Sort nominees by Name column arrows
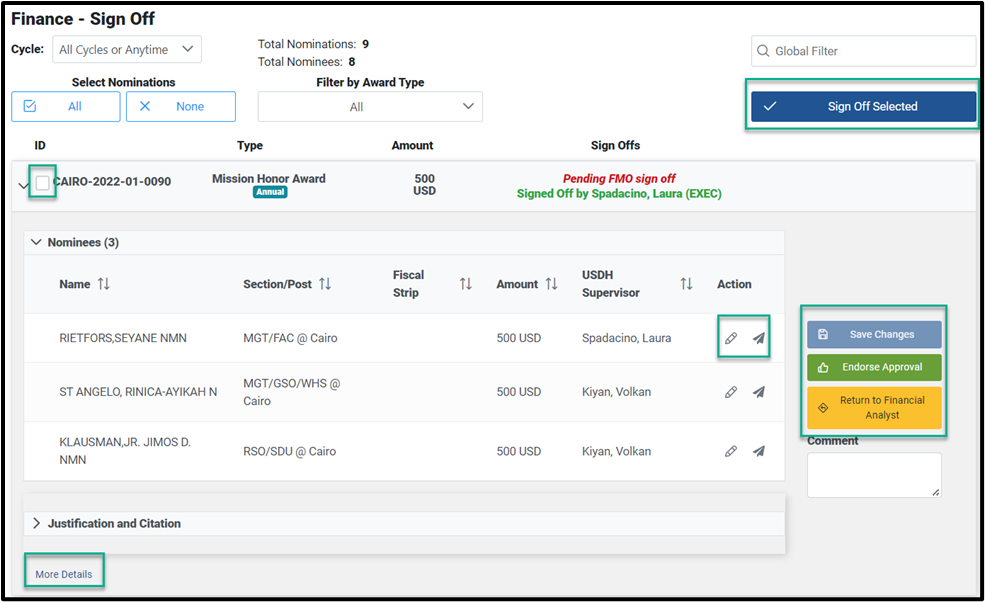Viewport: 985px width, 602px height. 104,284
